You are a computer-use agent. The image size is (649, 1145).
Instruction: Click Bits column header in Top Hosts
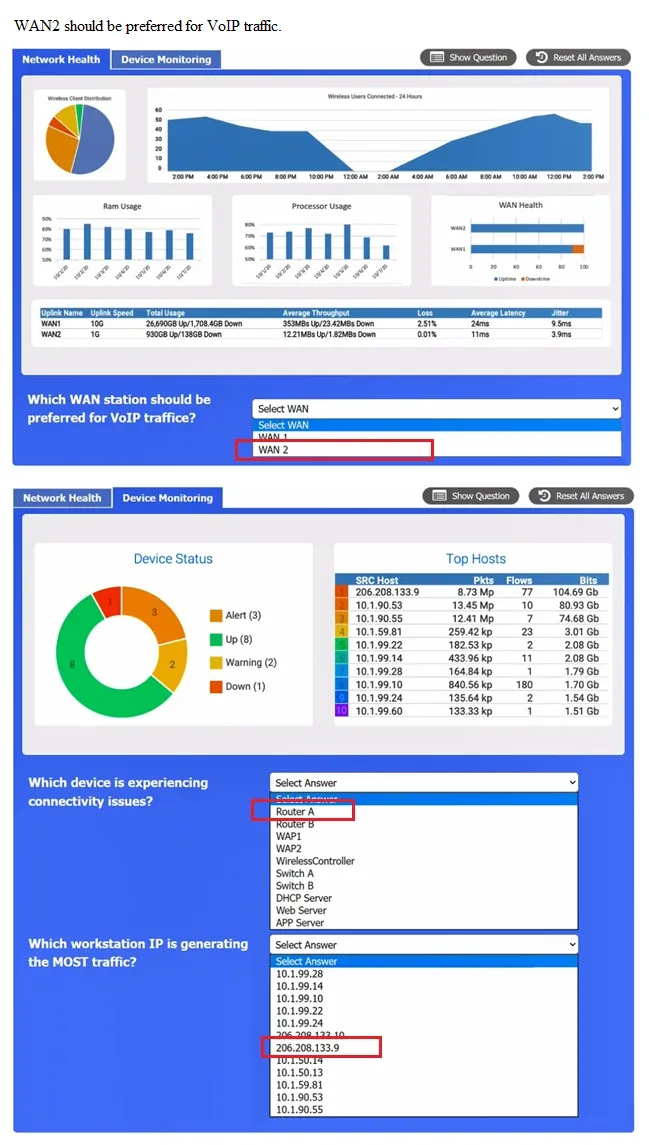point(588,581)
